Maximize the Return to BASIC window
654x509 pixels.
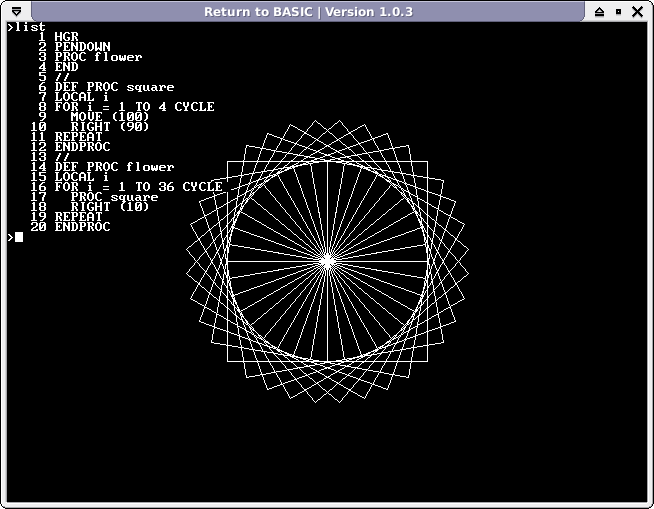tap(619, 12)
